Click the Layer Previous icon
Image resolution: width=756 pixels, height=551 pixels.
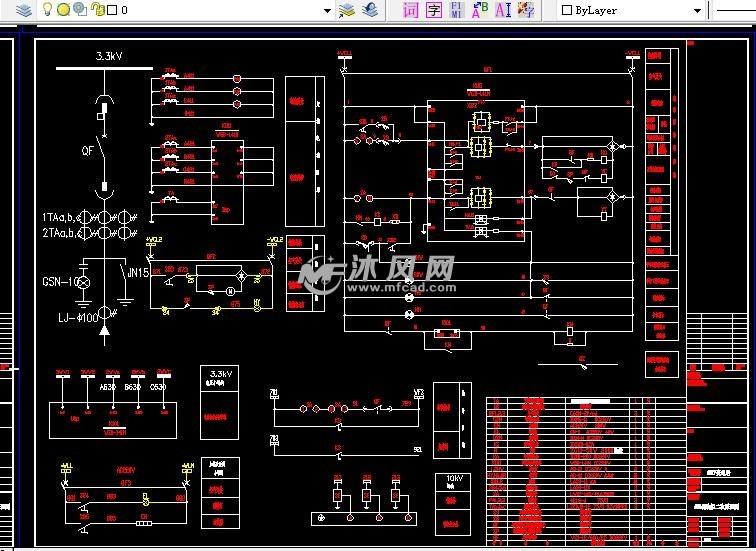tap(370, 10)
